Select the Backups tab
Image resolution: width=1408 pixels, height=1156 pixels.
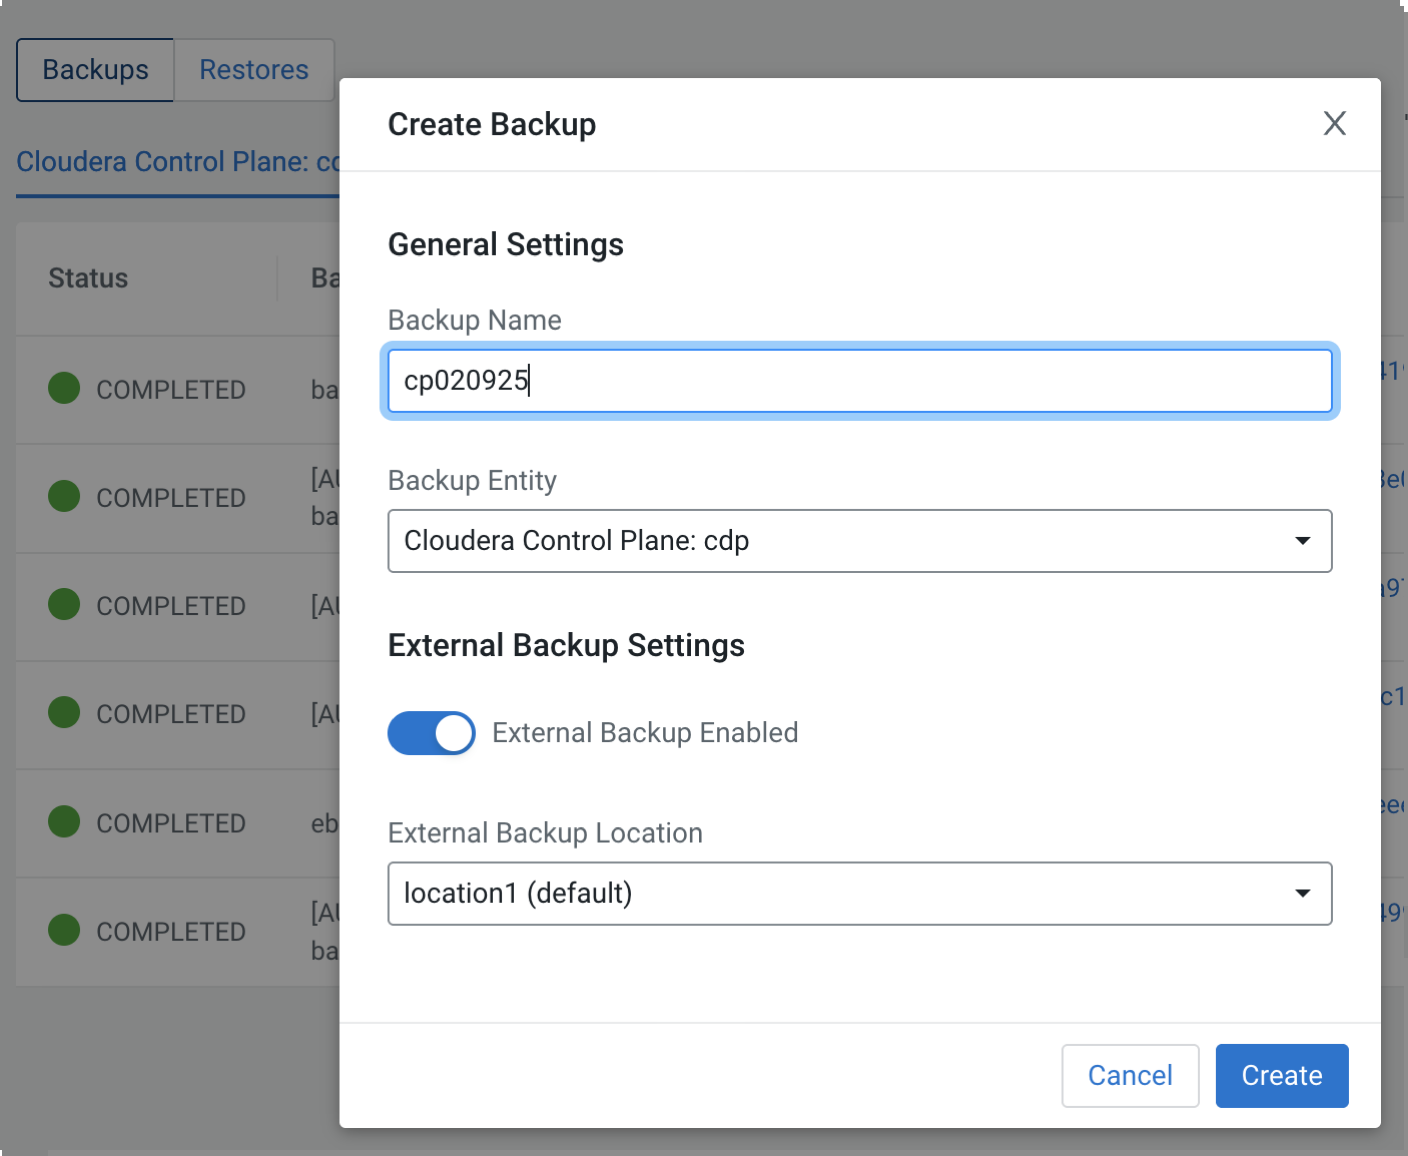(x=94, y=69)
